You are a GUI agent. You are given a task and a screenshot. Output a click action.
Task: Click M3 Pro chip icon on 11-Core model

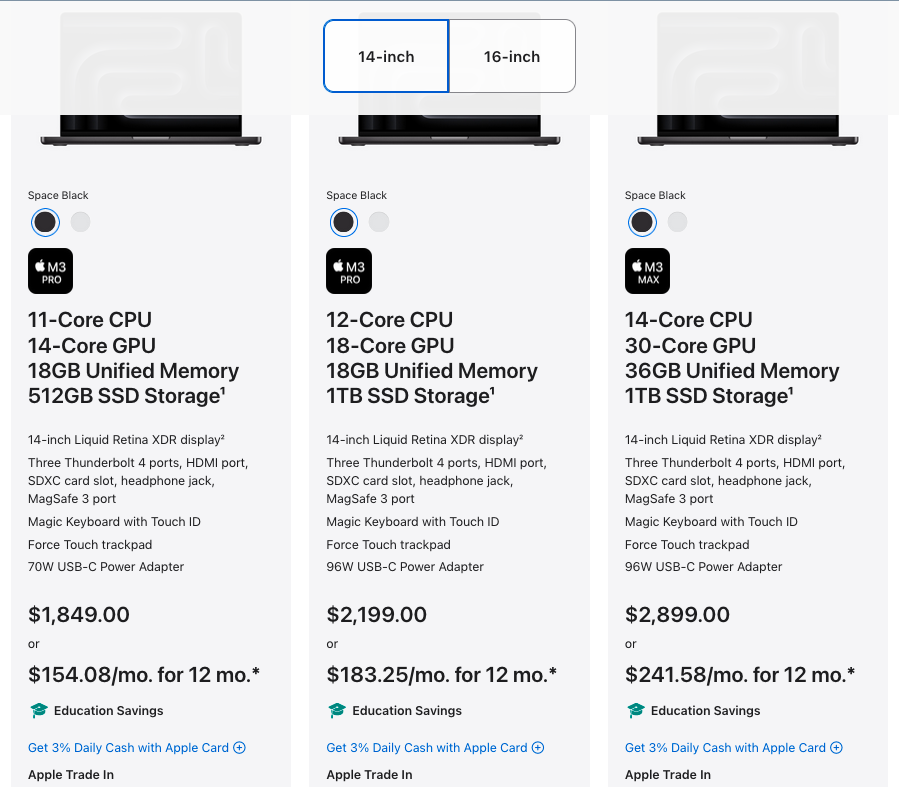tap(50, 271)
